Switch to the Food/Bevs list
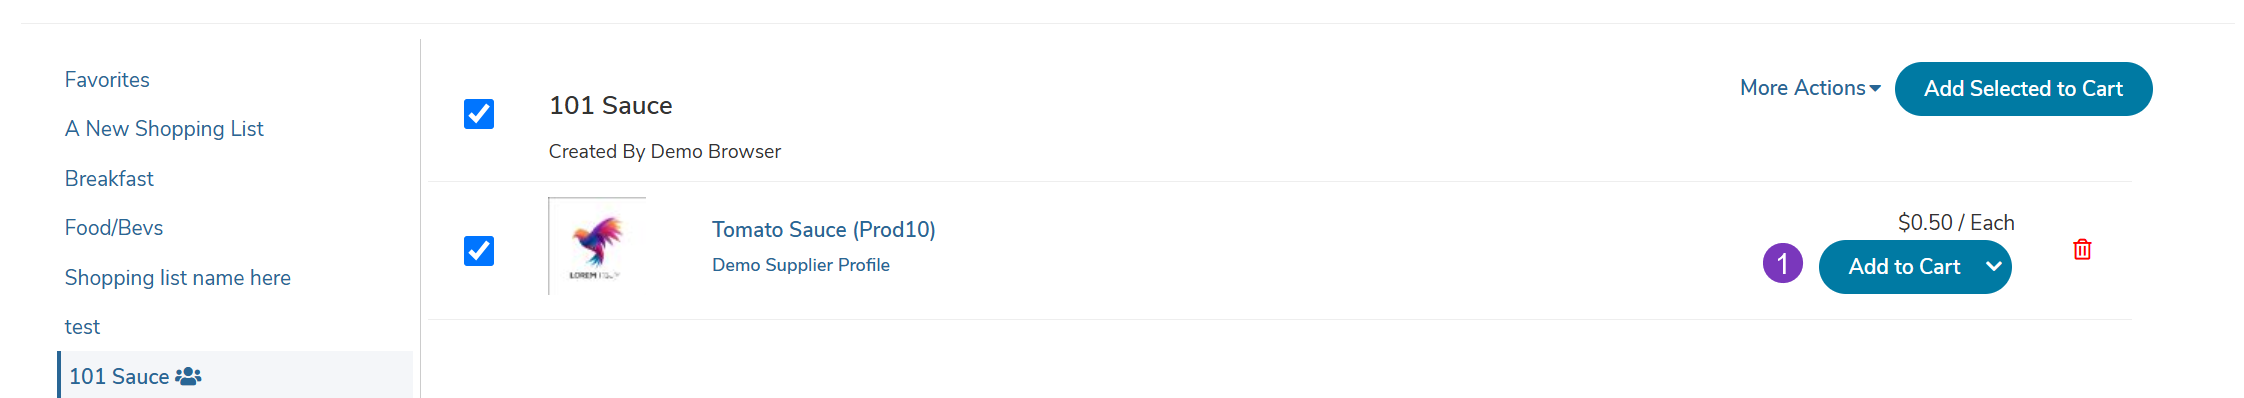Image resolution: width=2244 pixels, height=398 pixels. 114,227
